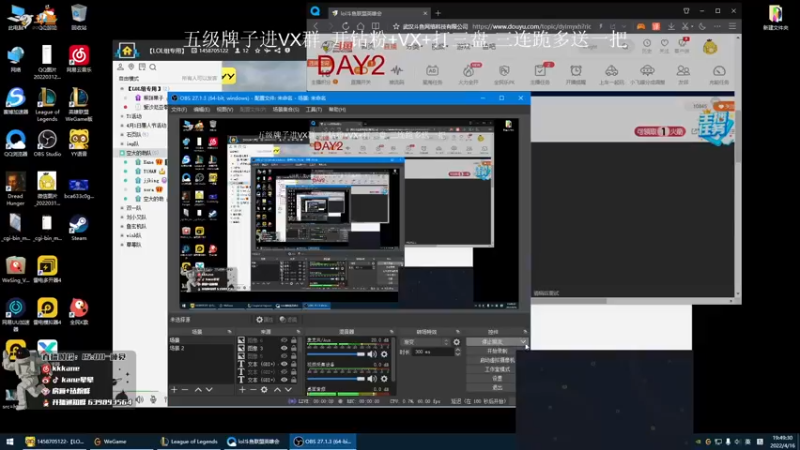Click the favorite star icon in YY header
800x450 pixels.
(x=258, y=51)
